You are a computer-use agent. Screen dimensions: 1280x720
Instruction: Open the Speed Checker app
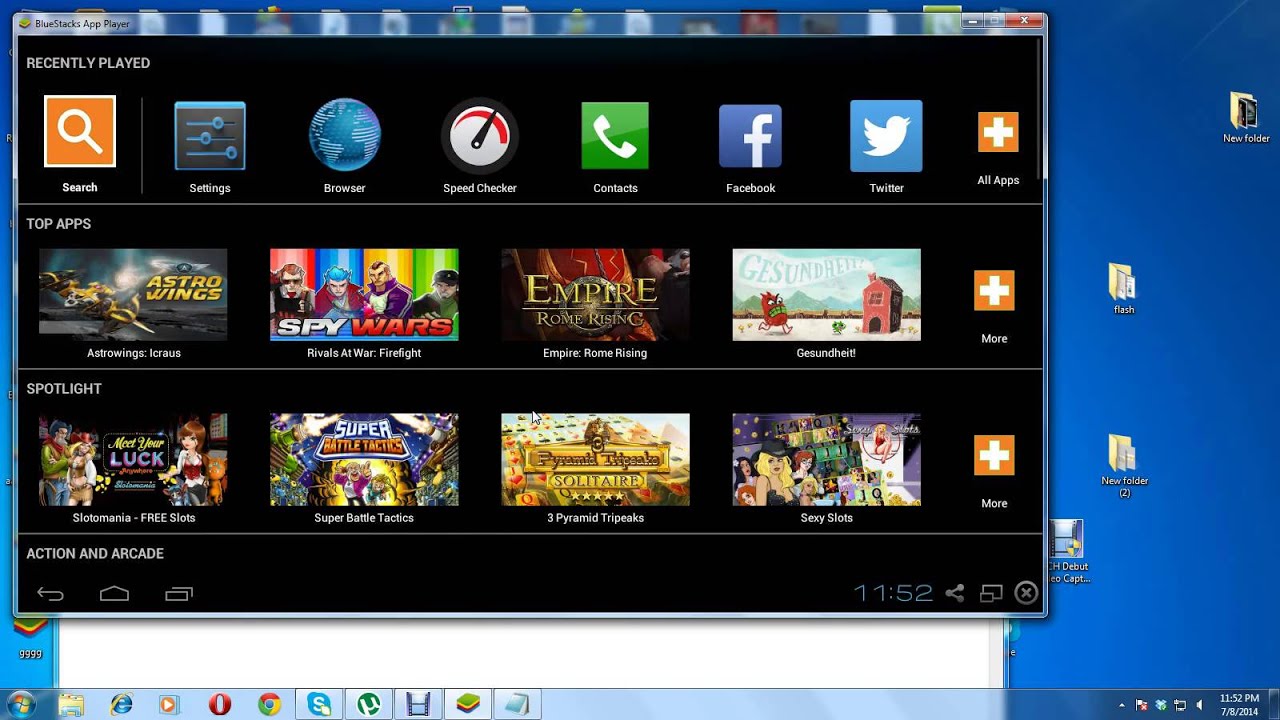click(480, 135)
